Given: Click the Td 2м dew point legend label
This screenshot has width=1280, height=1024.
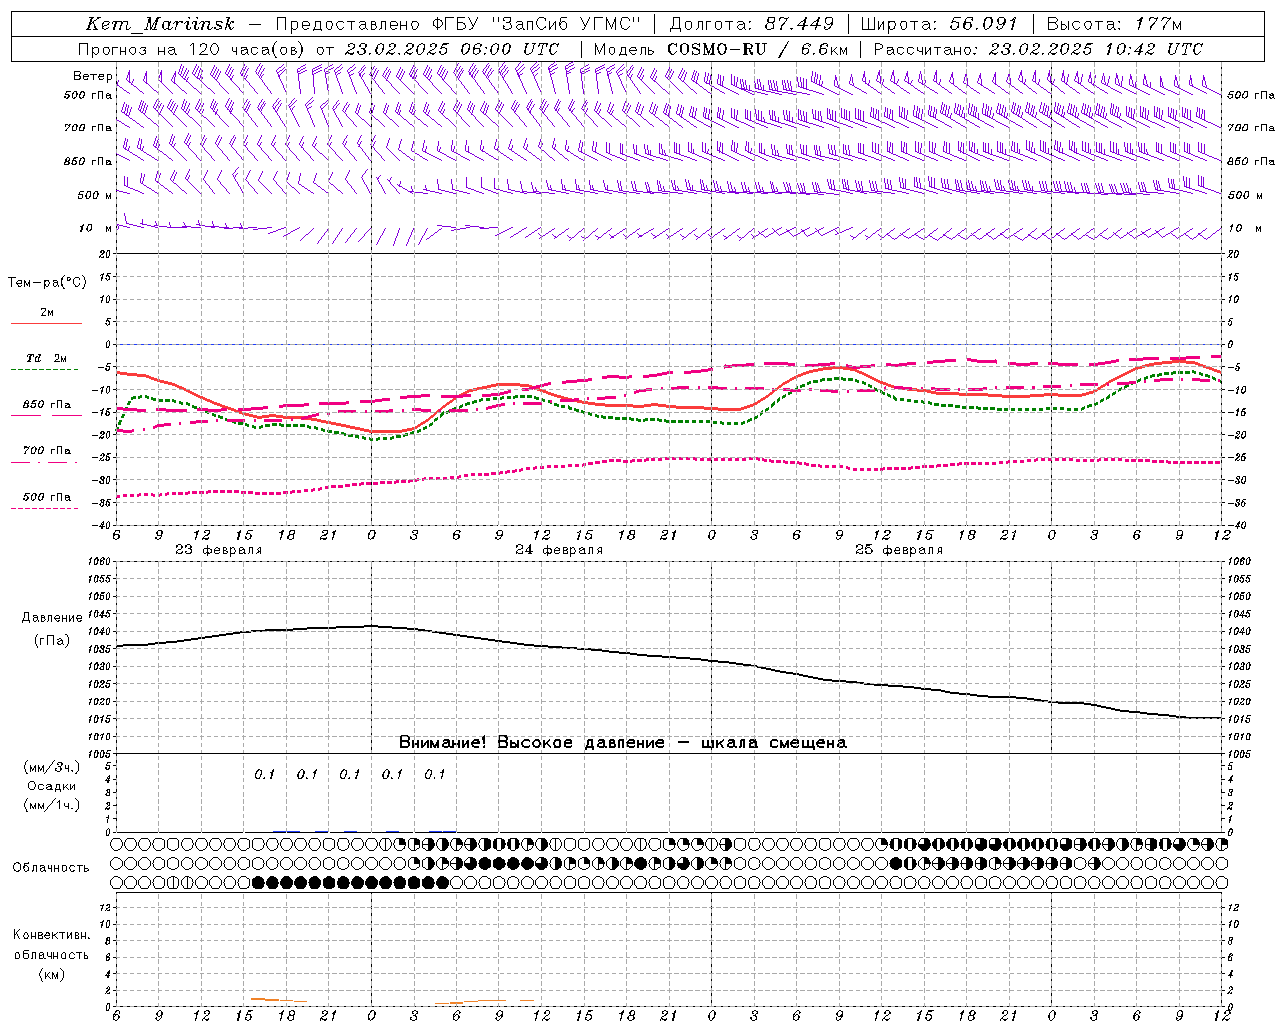Looking at the screenshot, I should pyautogui.click(x=47, y=358).
